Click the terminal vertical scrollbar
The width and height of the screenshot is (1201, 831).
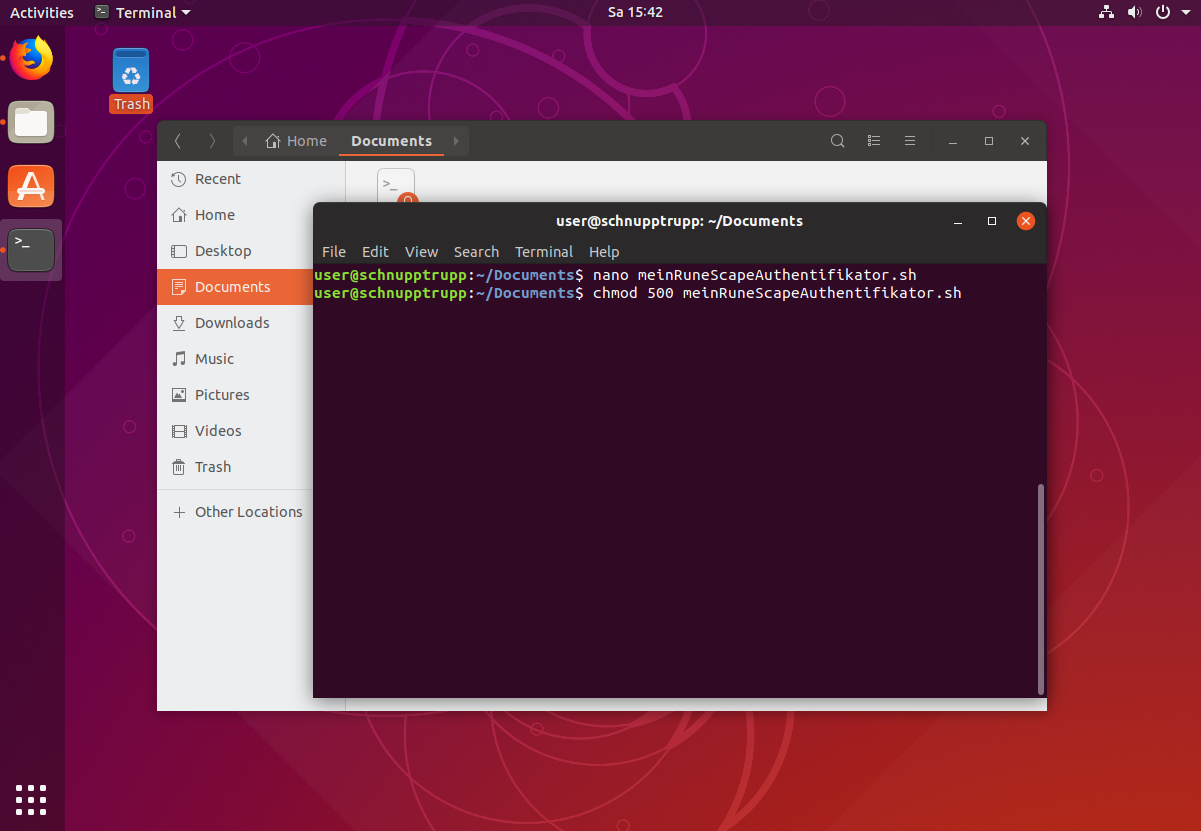coord(1041,588)
